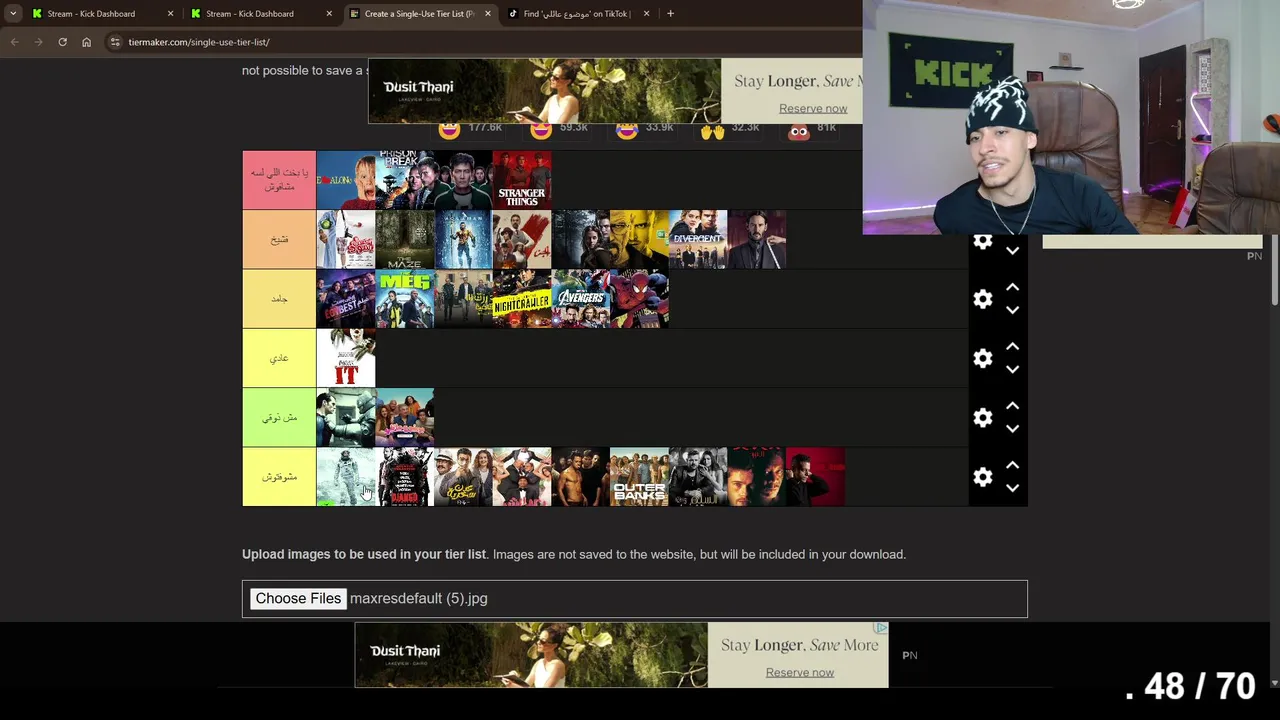Select the Nightcrawler poster
The width and height of the screenshot is (1280, 720).
[x=522, y=299]
